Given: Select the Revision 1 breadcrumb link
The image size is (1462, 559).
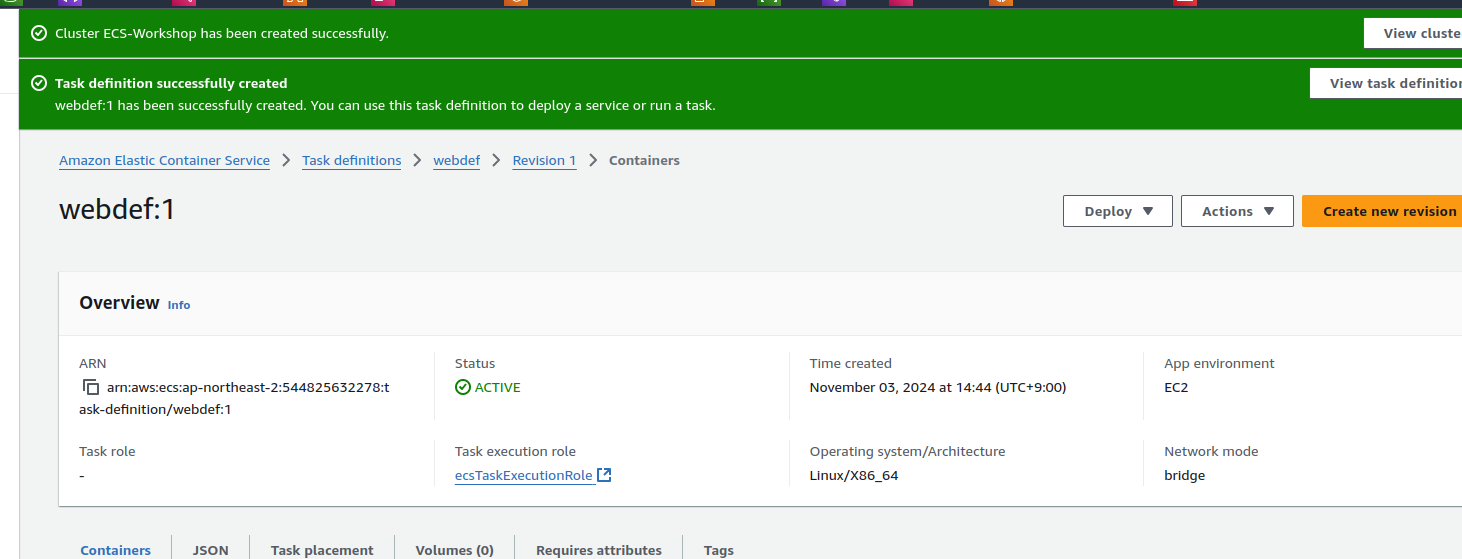Looking at the screenshot, I should point(544,160).
